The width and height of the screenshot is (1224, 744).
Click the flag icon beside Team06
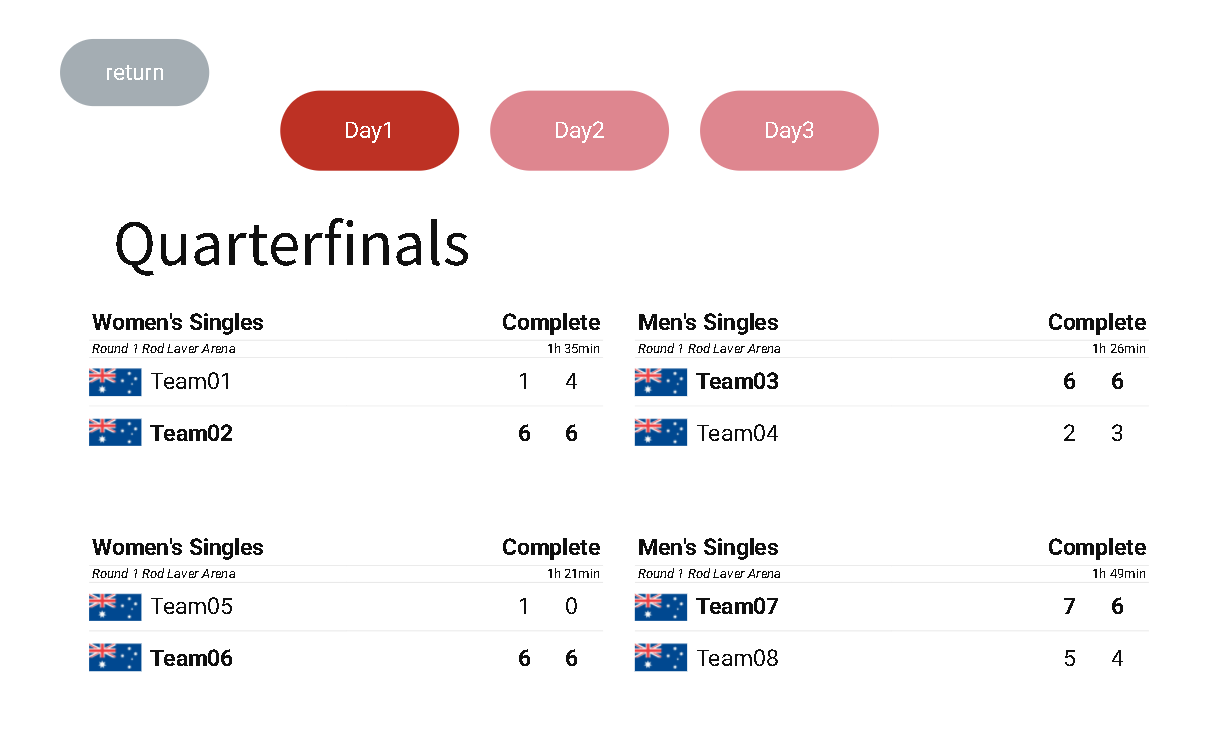pyautogui.click(x=115, y=658)
